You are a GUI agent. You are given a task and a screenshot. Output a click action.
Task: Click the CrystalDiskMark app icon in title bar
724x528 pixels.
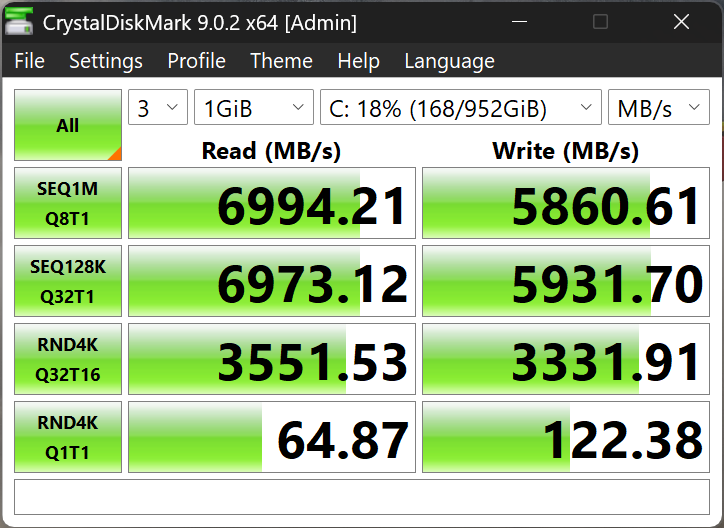[x=19, y=22]
